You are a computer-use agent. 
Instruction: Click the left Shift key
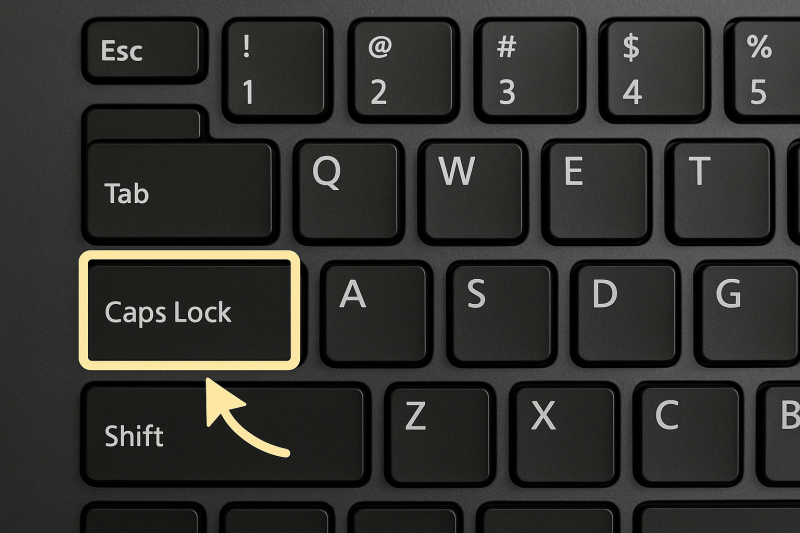click(225, 434)
